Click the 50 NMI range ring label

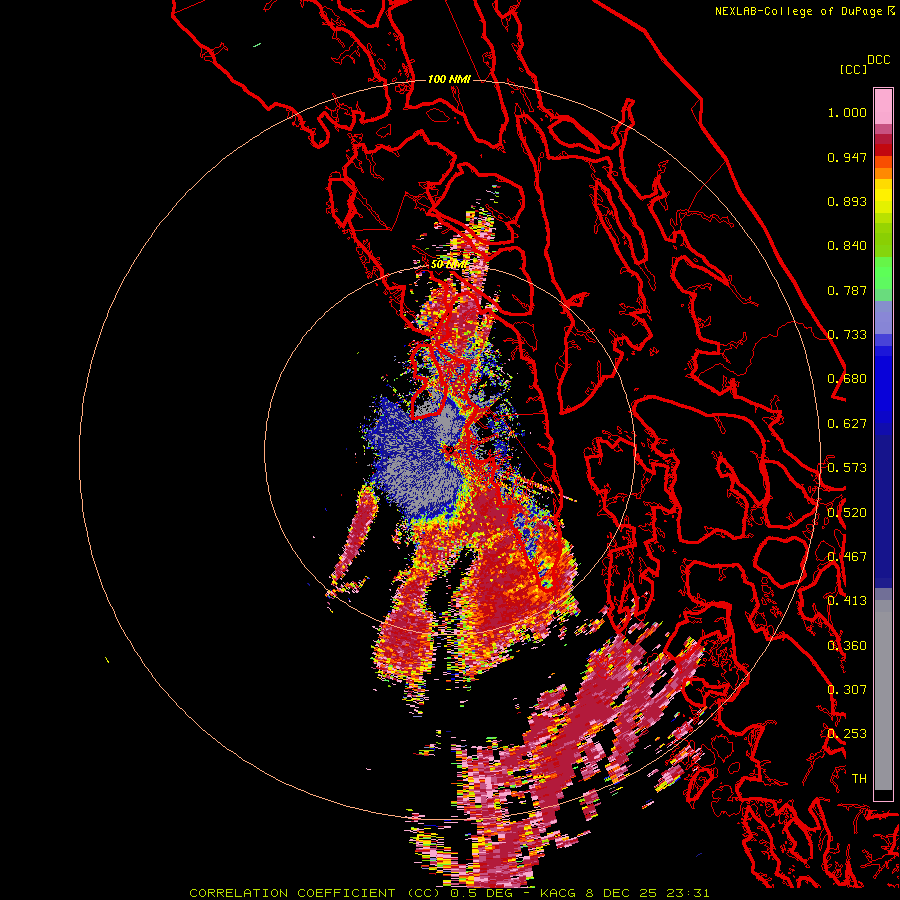pos(449,265)
